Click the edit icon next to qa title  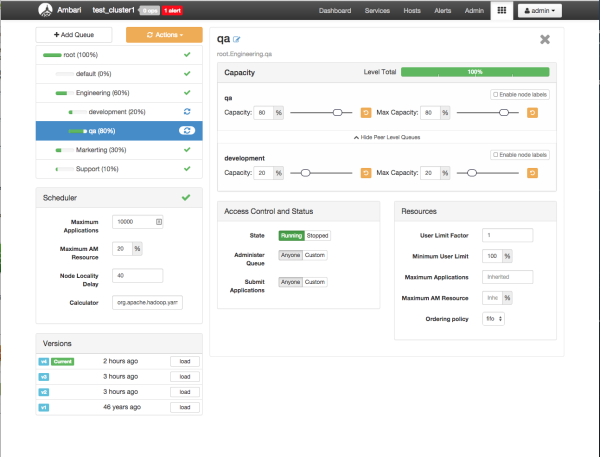238,39
